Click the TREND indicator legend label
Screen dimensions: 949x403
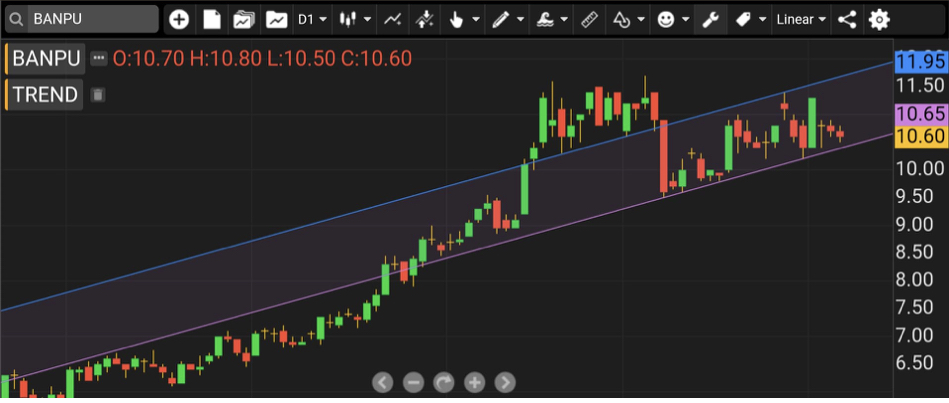click(x=45, y=95)
